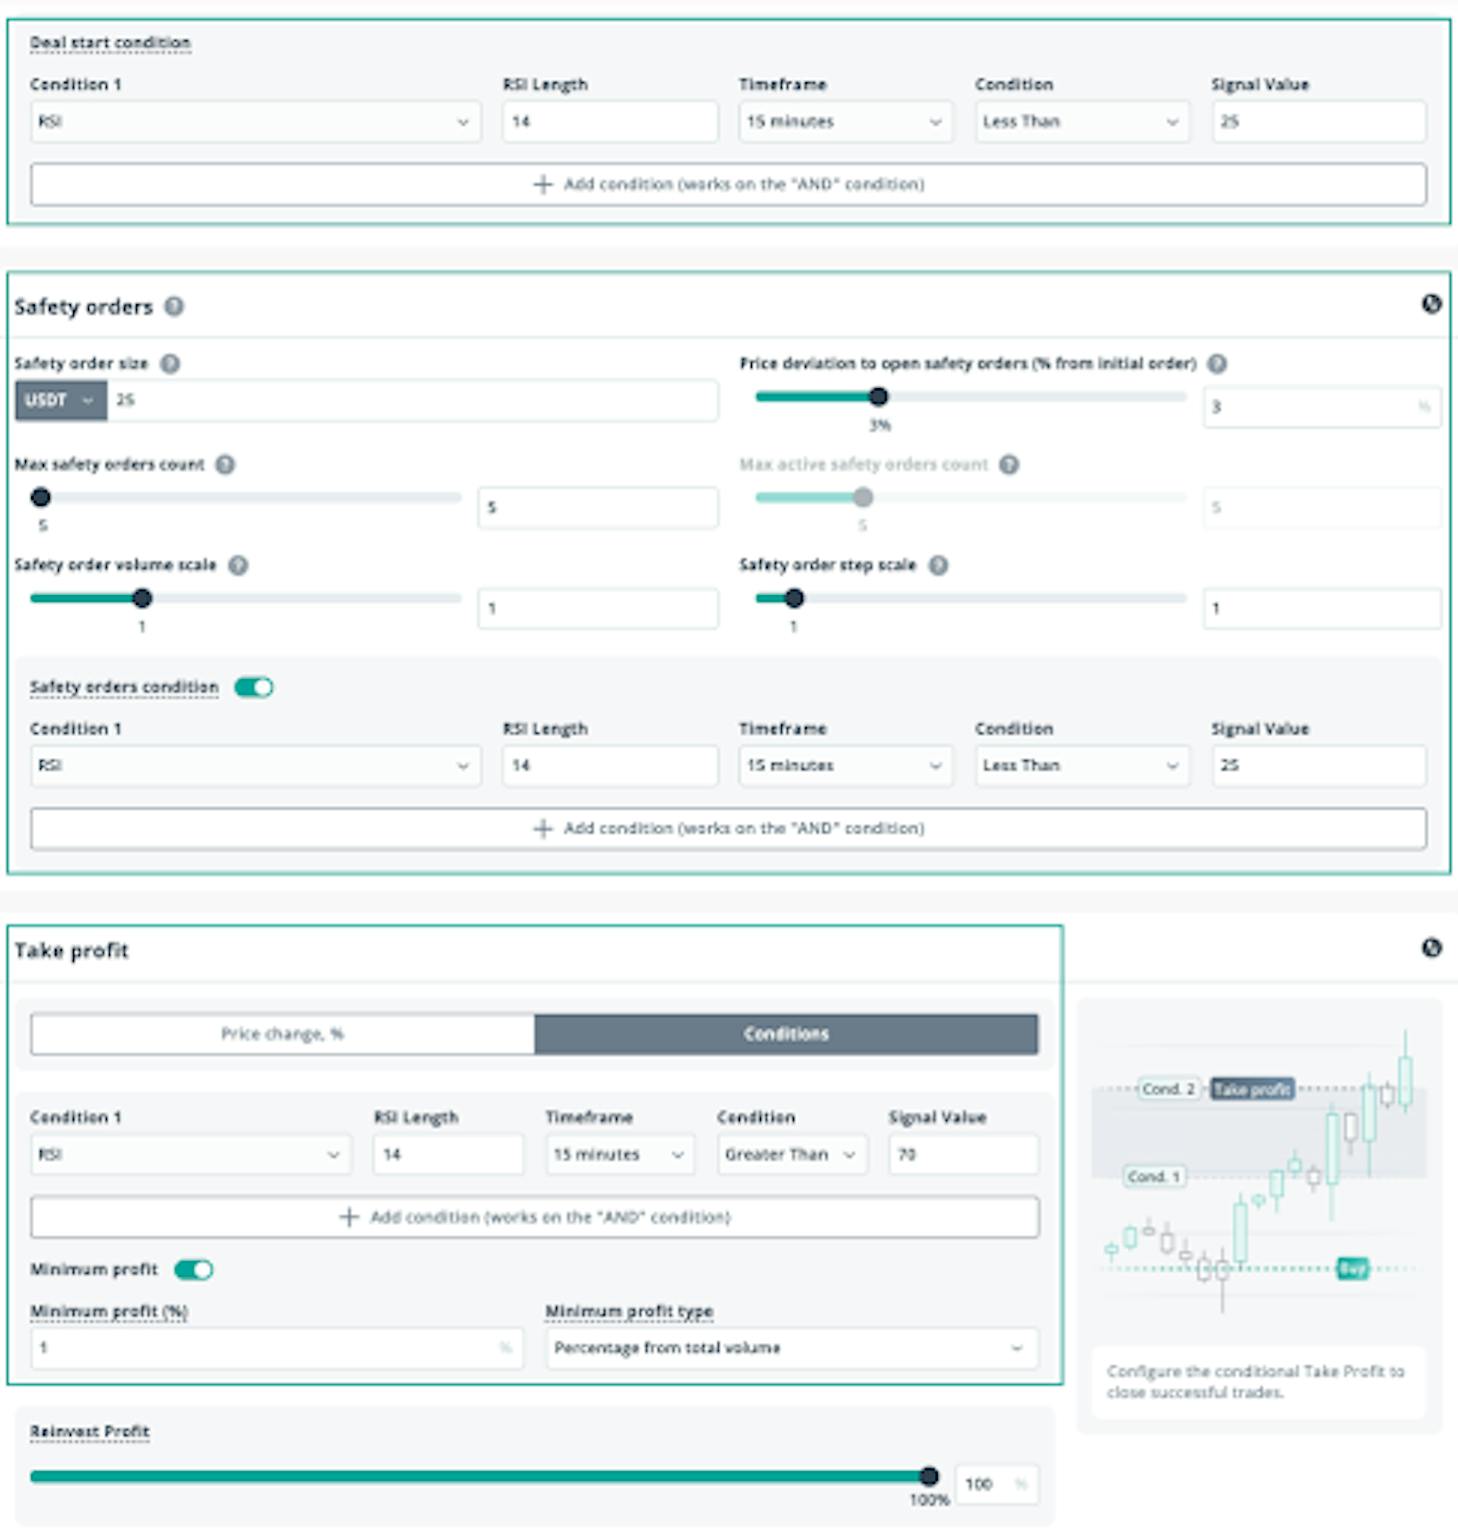Switch to the Price change, % tab
1458x1536 pixels.
283,1034
